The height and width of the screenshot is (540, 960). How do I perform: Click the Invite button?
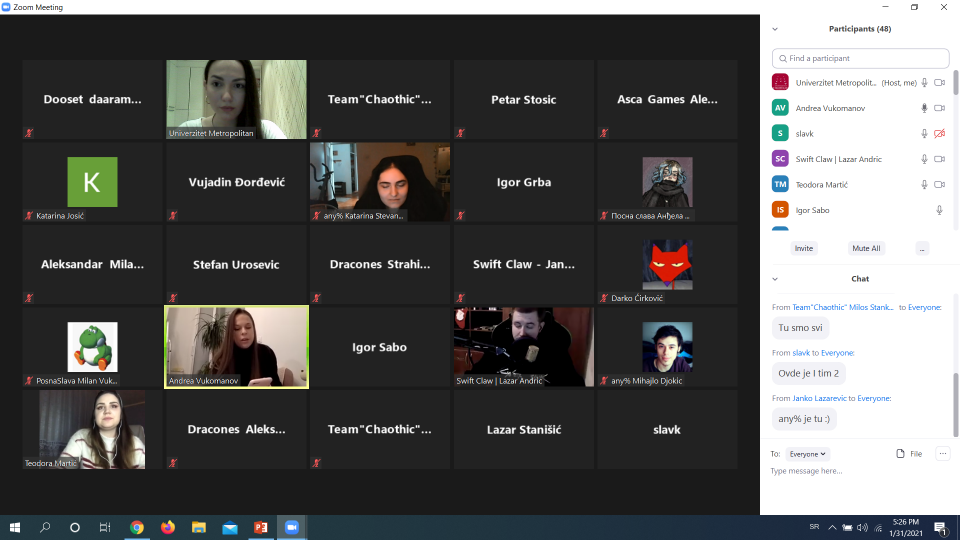[x=803, y=248]
